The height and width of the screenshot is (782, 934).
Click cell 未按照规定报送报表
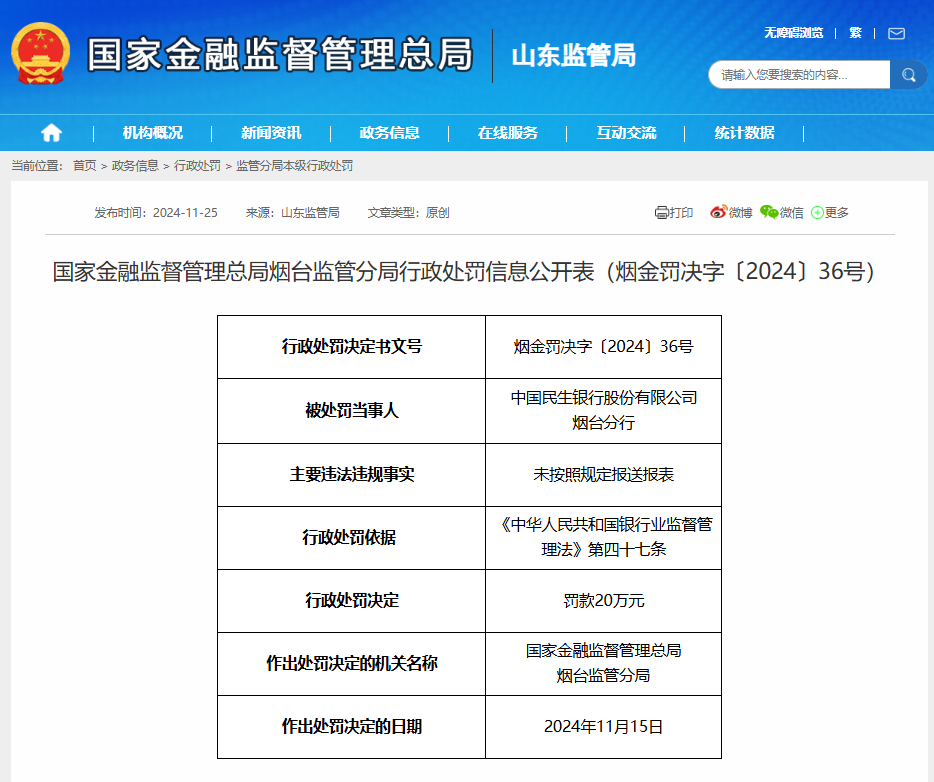coord(603,475)
